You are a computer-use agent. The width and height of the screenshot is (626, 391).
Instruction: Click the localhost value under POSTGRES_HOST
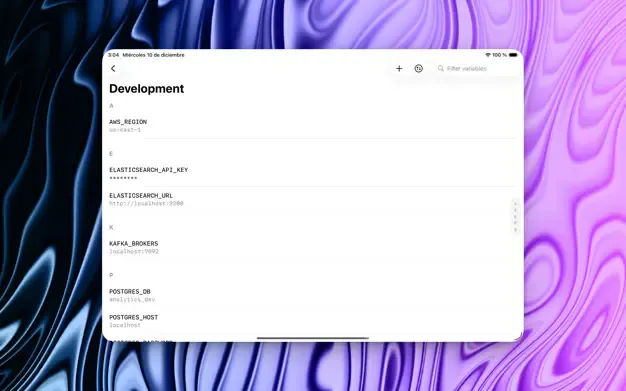(x=125, y=325)
